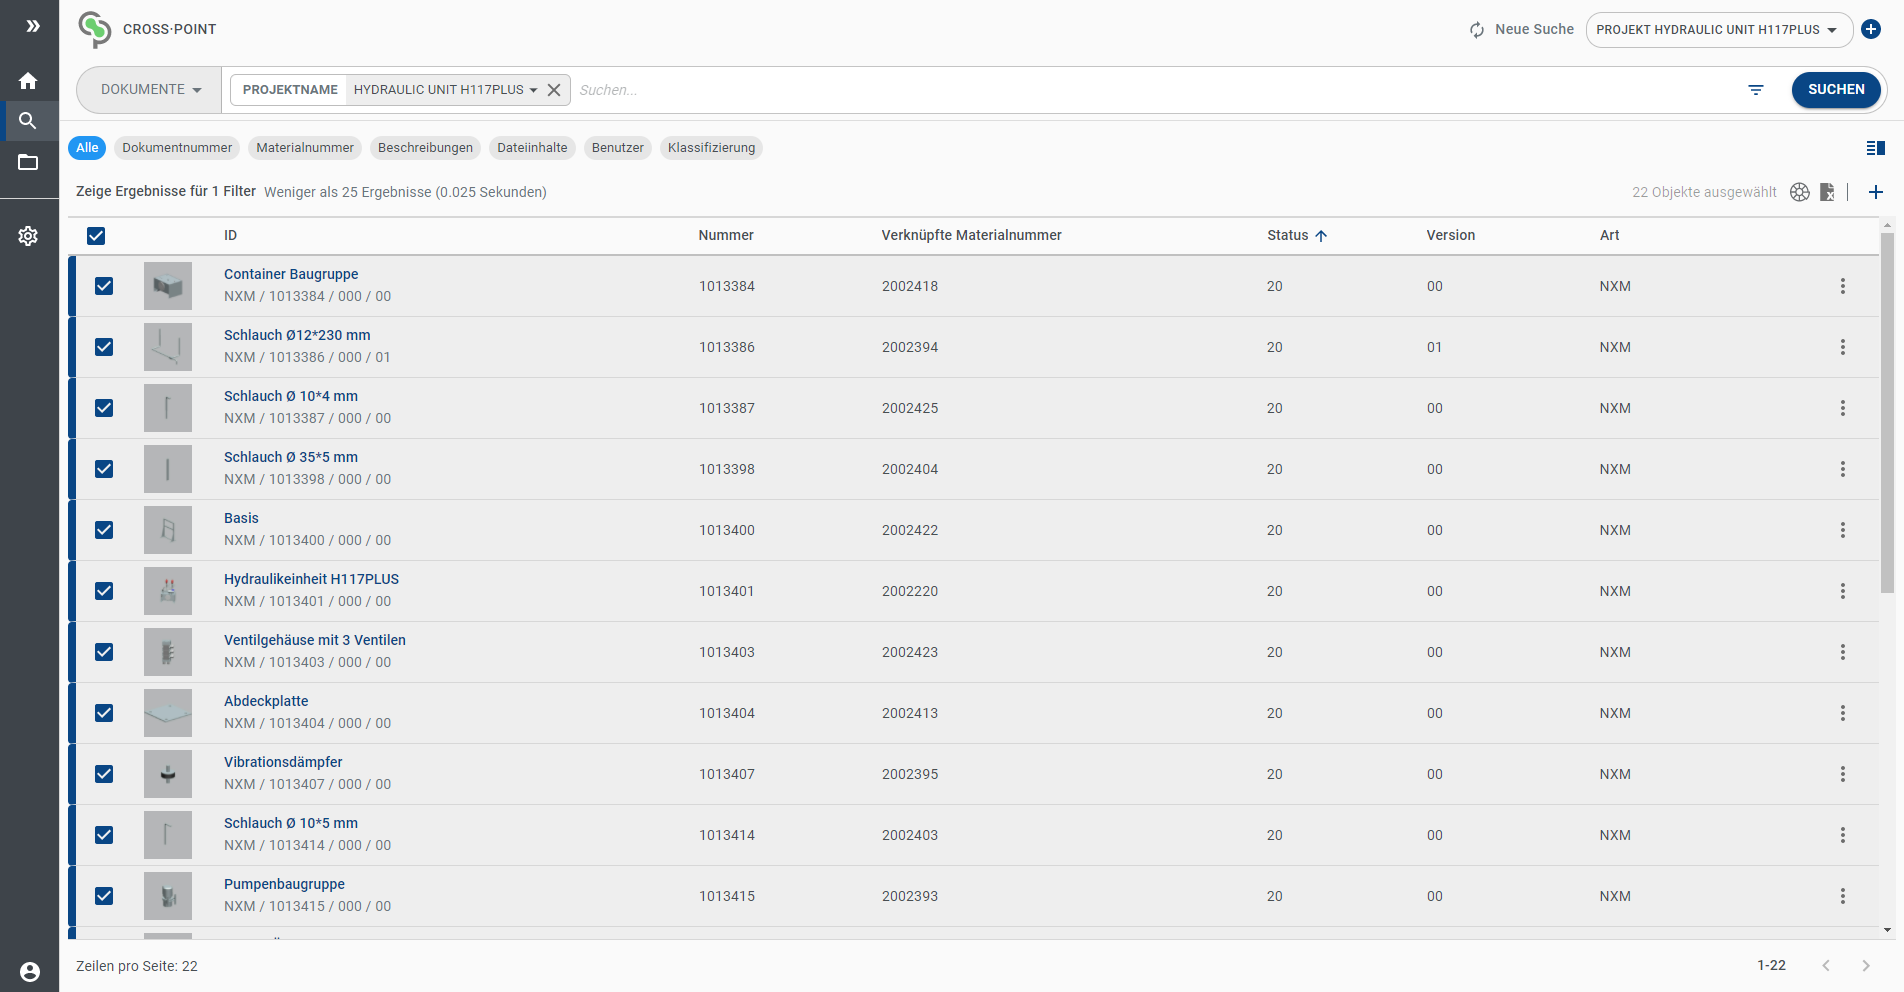Click the scrollbar down arrow
Viewport: 1904px width, 992px height.
(x=1887, y=930)
